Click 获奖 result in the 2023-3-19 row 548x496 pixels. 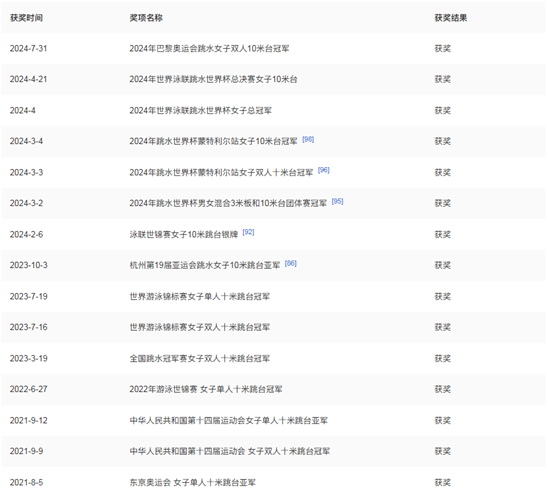tap(442, 358)
